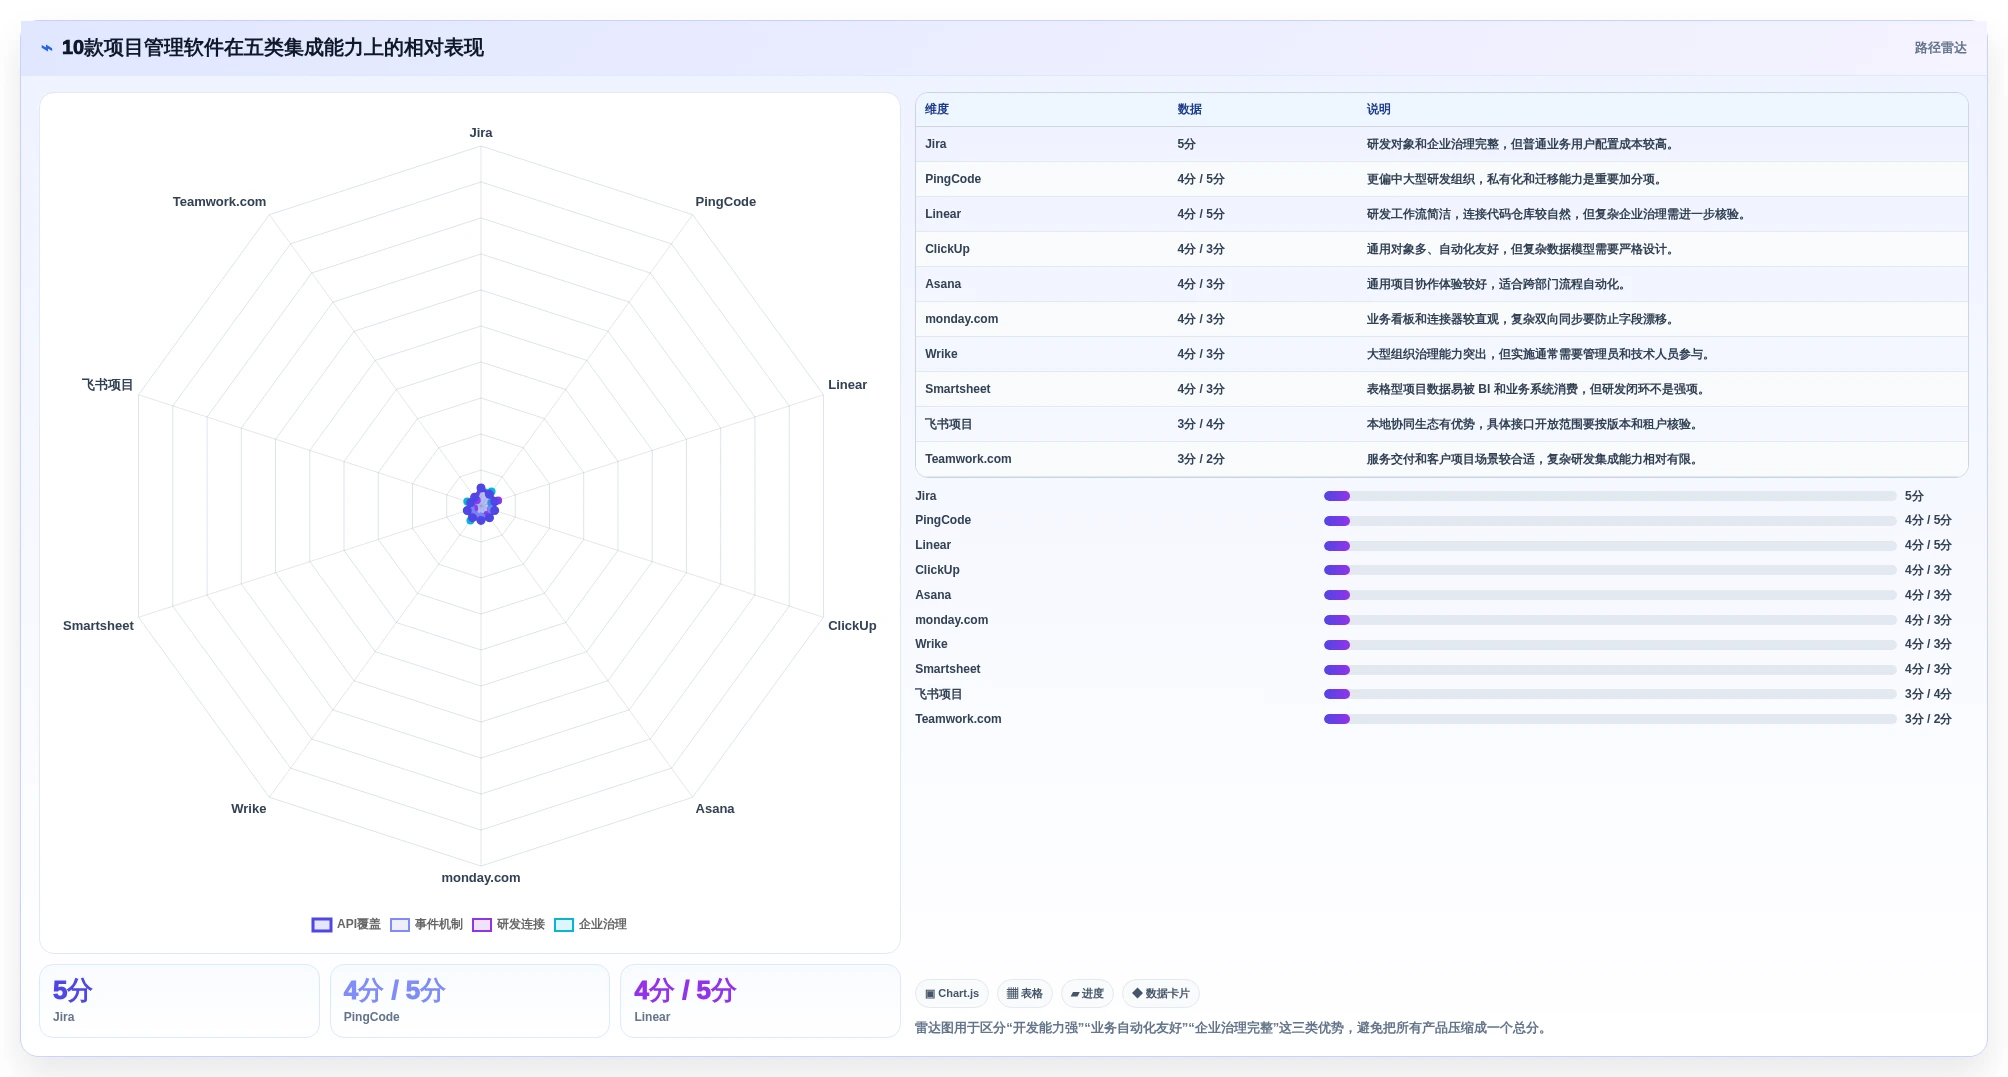The width and height of the screenshot is (2008, 1077).
Task: Toggle the API覆盖 legend item
Action: [x=346, y=925]
